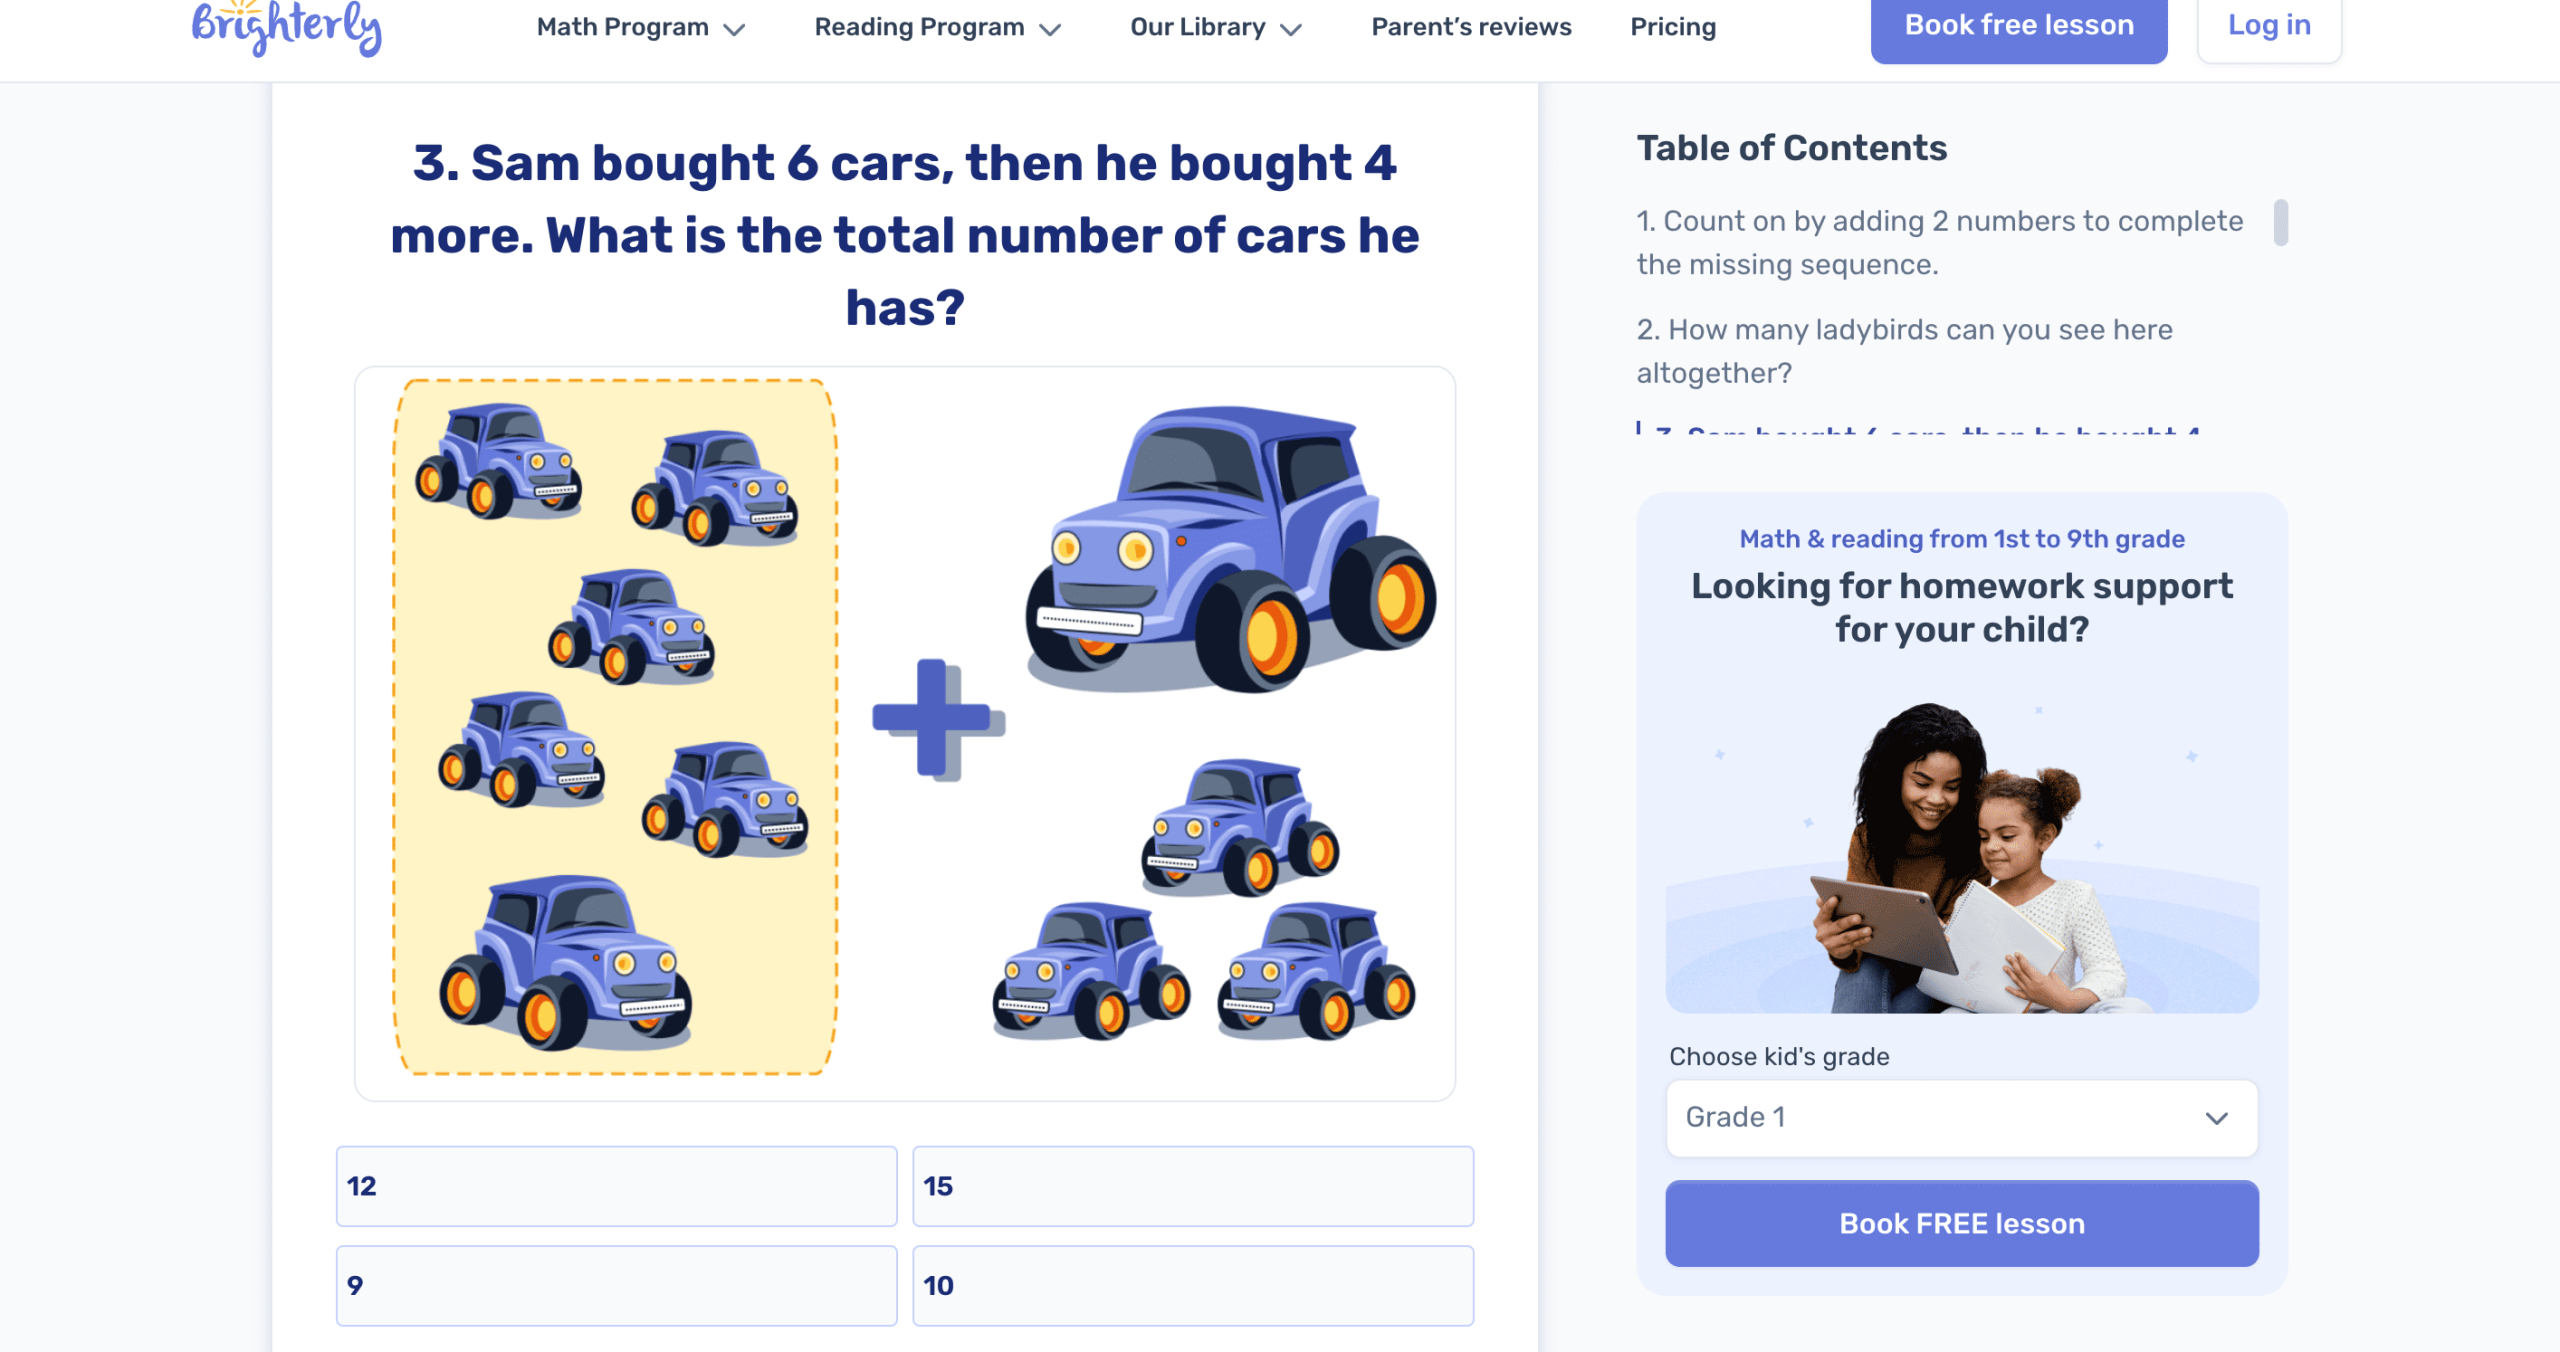The height and width of the screenshot is (1352, 2560).
Task: Select answer option 9
Action: click(616, 1286)
